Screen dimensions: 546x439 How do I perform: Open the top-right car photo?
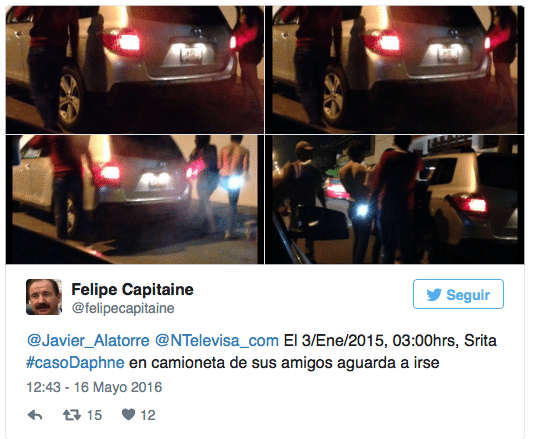pos(395,70)
